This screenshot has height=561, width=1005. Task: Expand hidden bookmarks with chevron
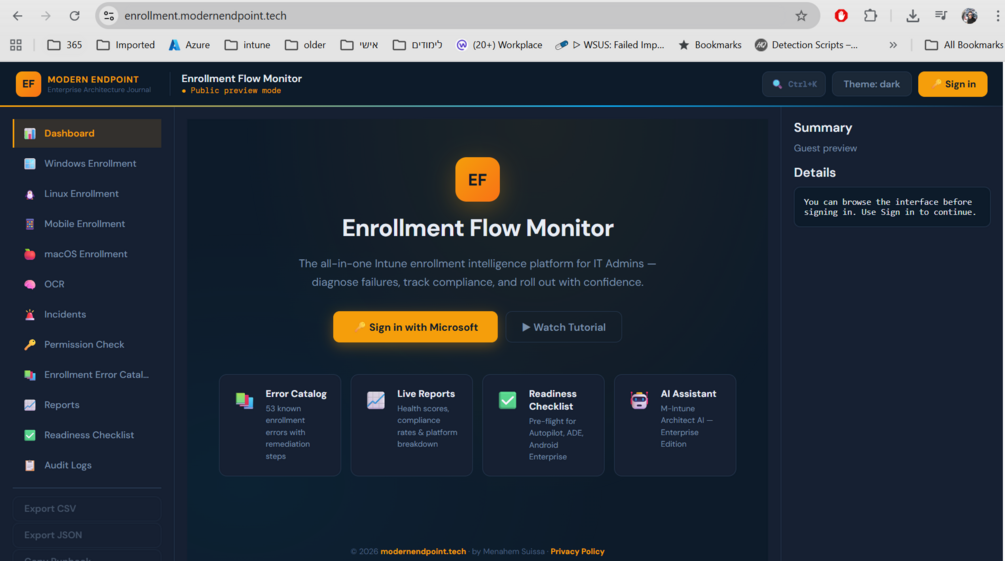(x=893, y=45)
